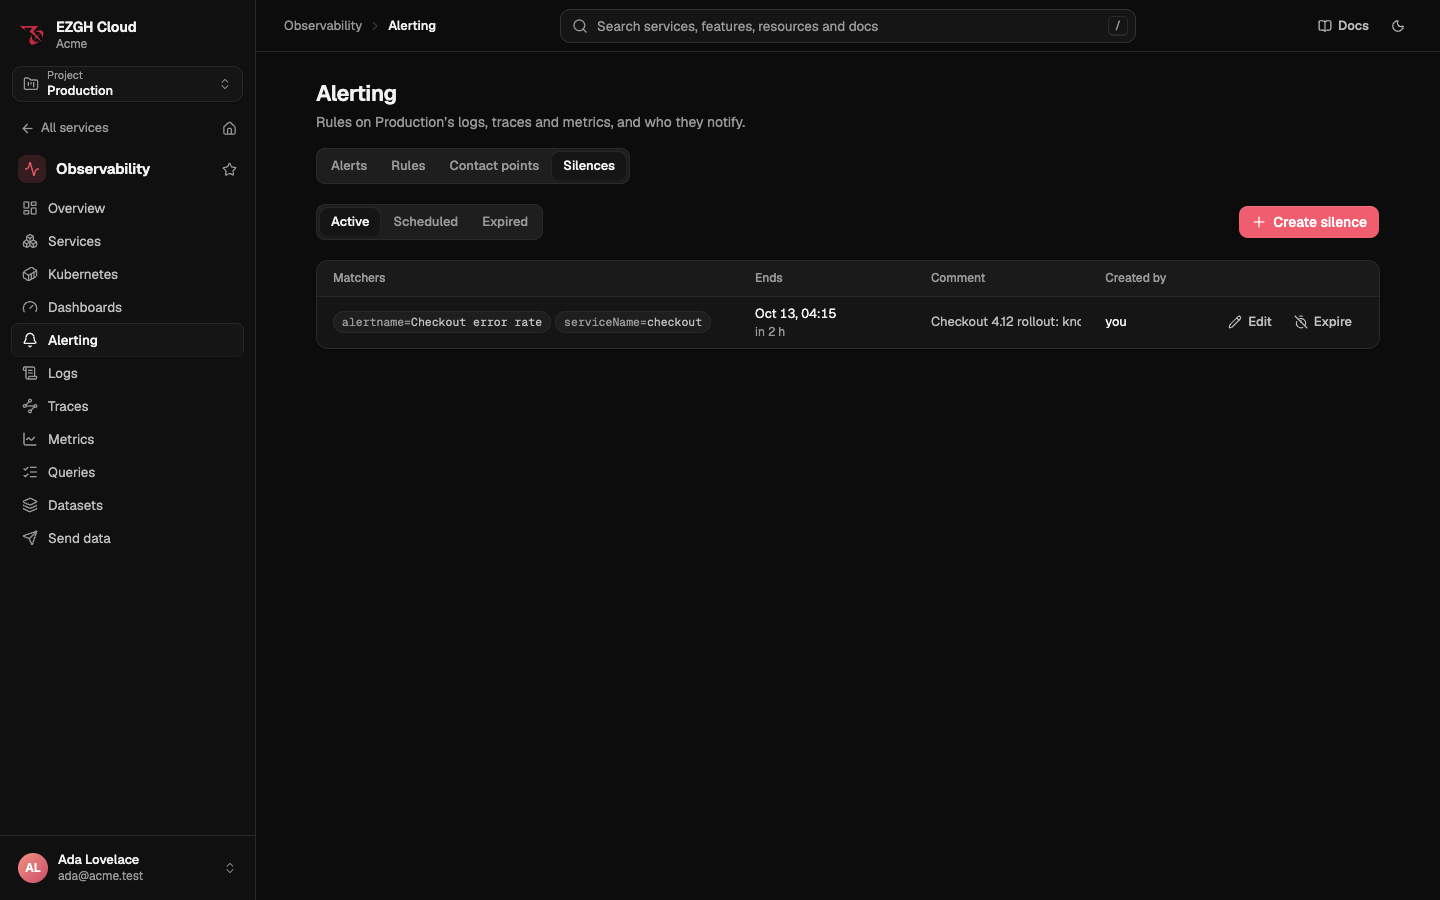Open the Project Production selector
Screen dimensions: 1440x900
coord(127,84)
